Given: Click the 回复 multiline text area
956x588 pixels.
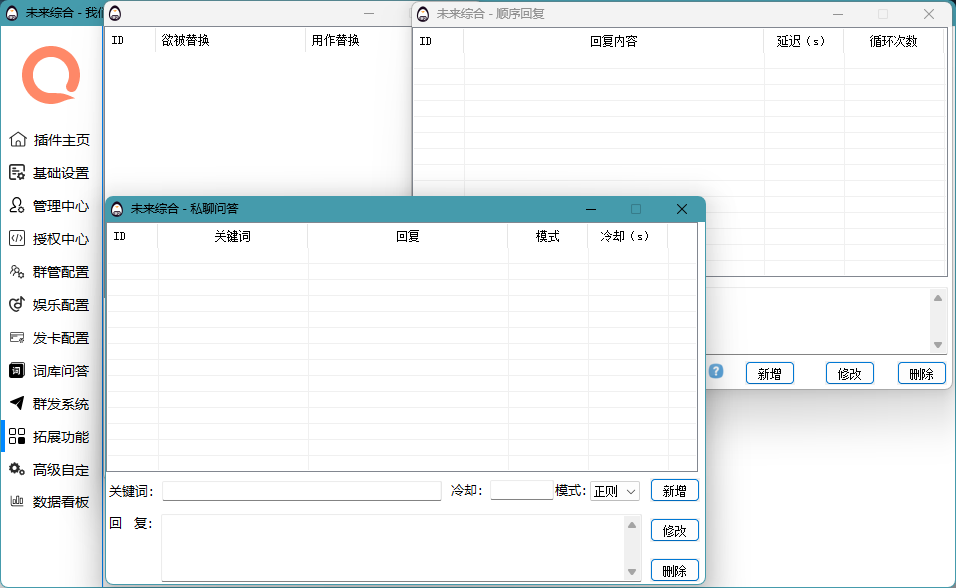Looking at the screenshot, I should coord(392,547).
